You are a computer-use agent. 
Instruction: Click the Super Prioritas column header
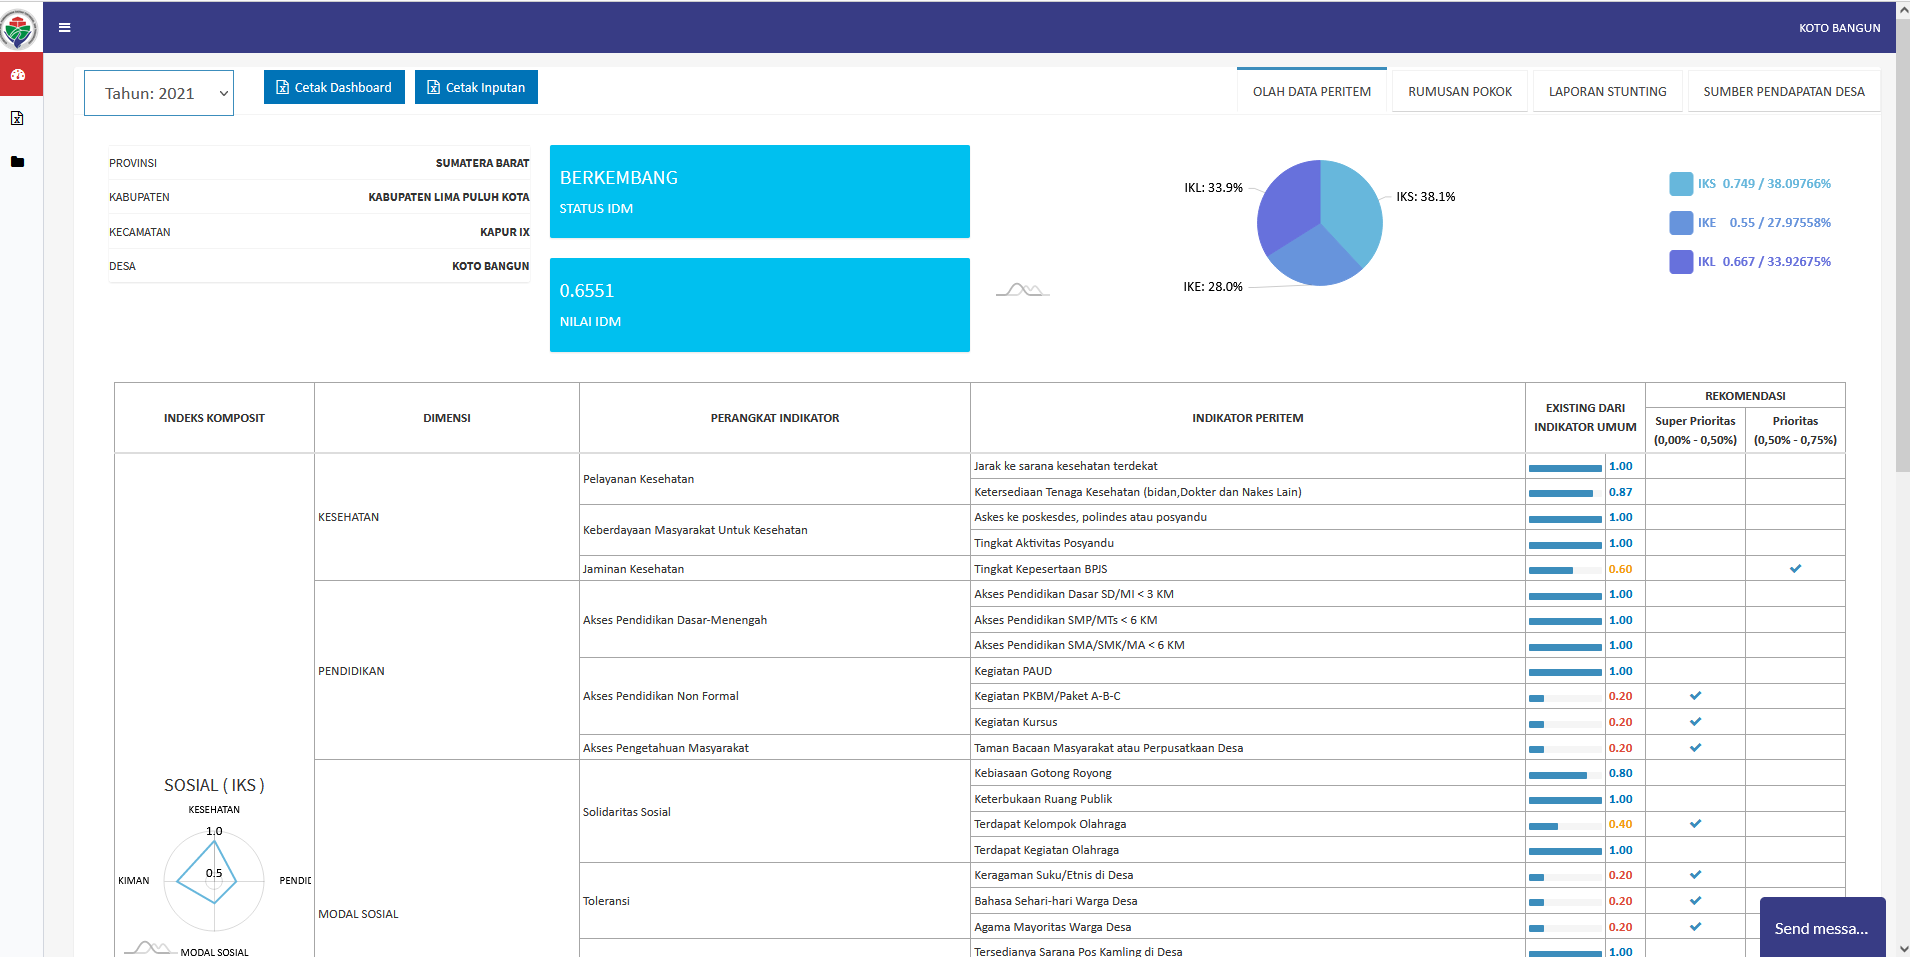coord(1695,430)
